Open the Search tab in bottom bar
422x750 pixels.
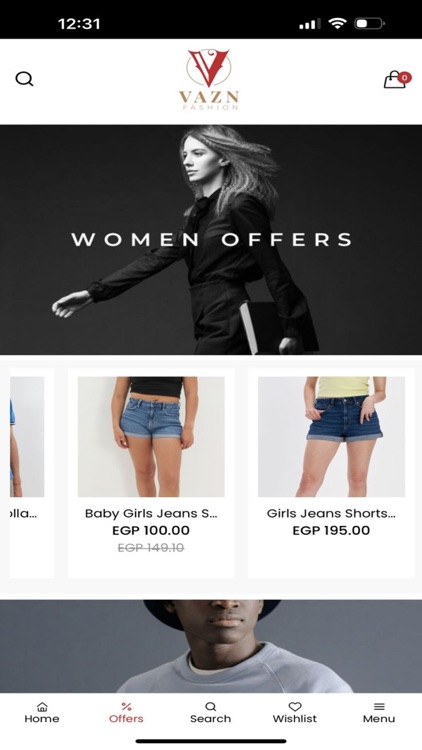click(211, 713)
